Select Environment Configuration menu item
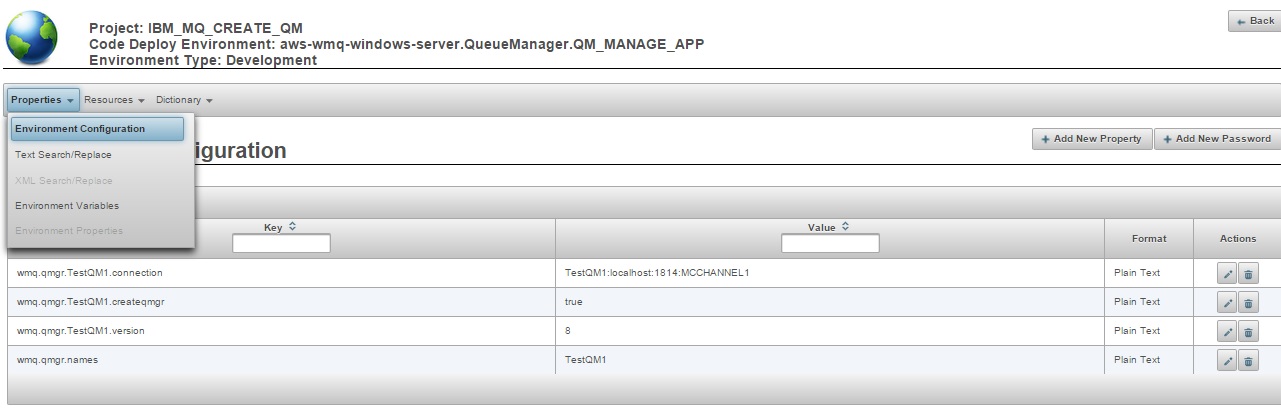The height and width of the screenshot is (410, 1281). tap(97, 129)
